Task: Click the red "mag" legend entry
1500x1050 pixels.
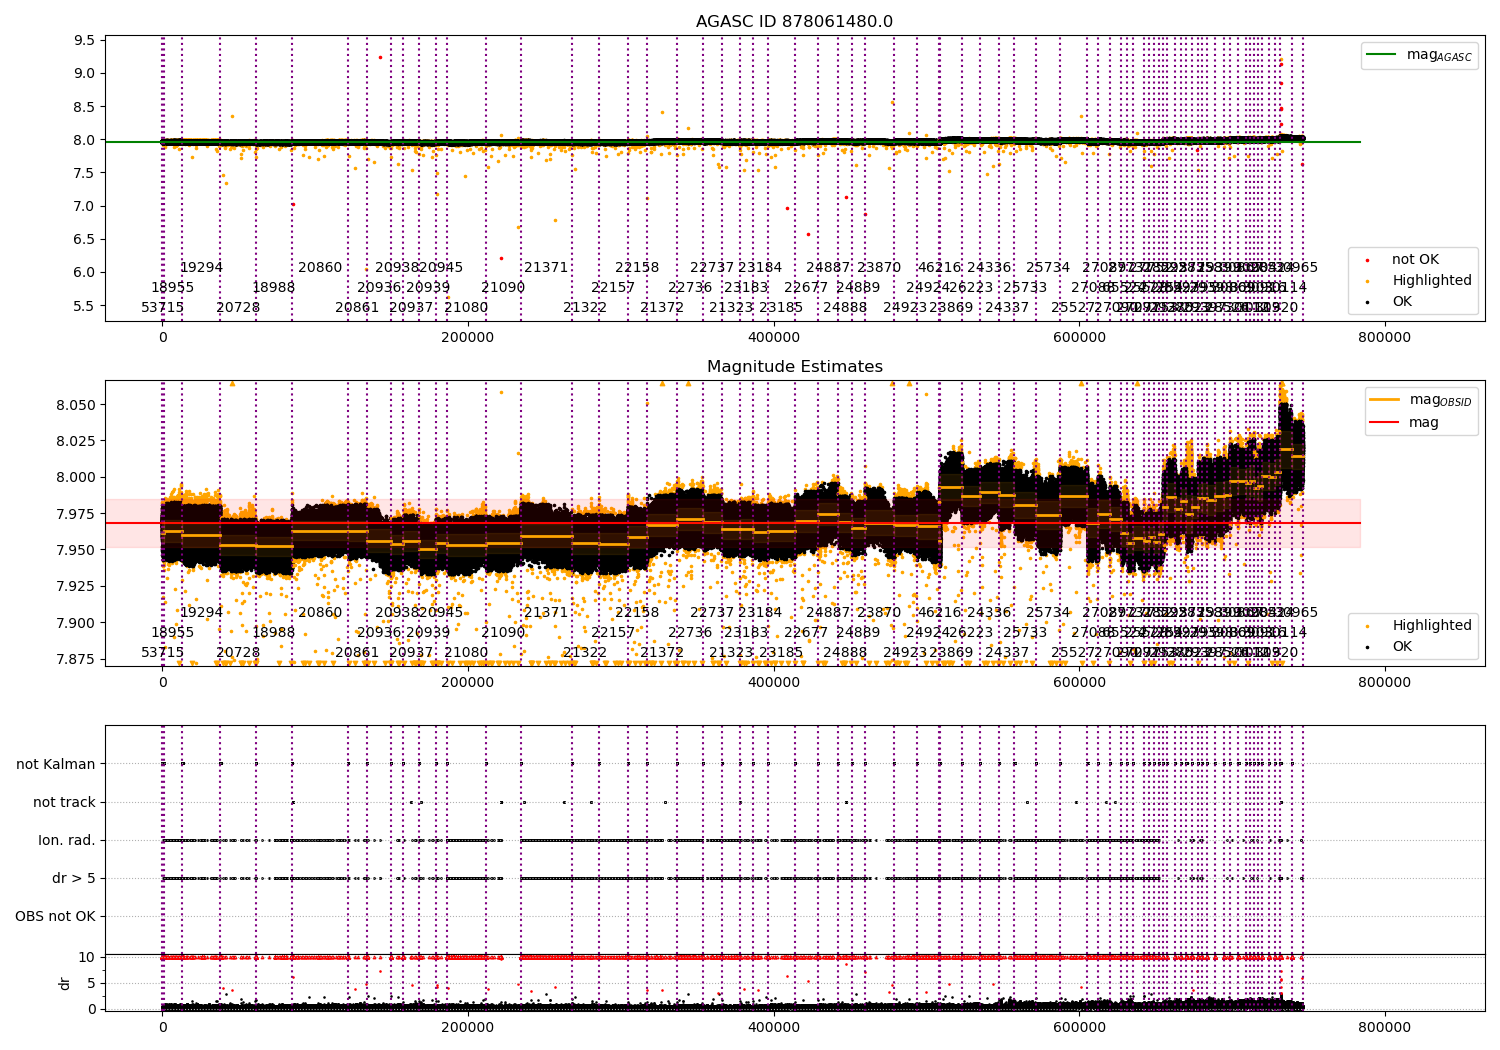Action: point(1405,423)
